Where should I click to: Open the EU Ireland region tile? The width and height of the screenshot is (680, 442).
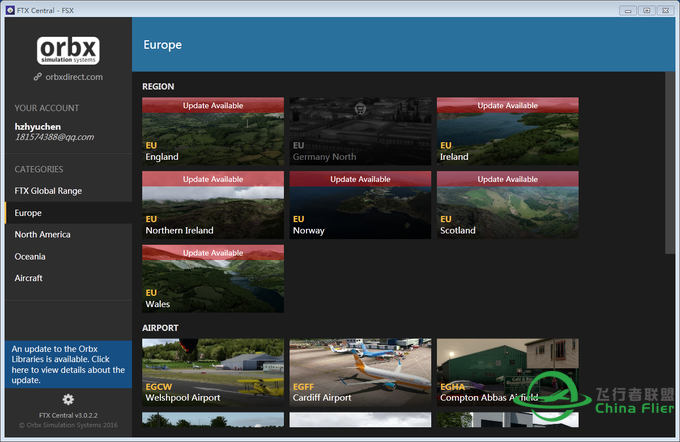507,131
